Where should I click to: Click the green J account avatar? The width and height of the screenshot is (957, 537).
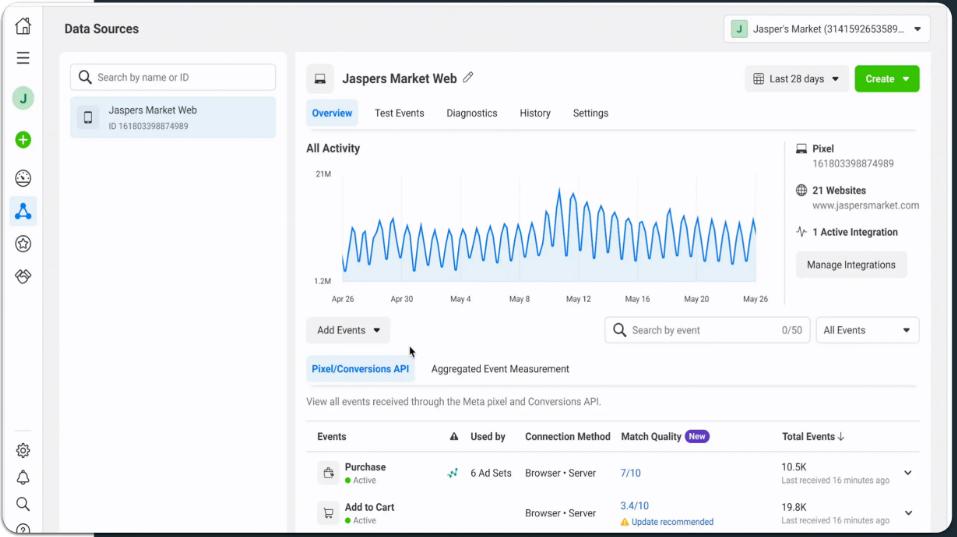coord(23,98)
